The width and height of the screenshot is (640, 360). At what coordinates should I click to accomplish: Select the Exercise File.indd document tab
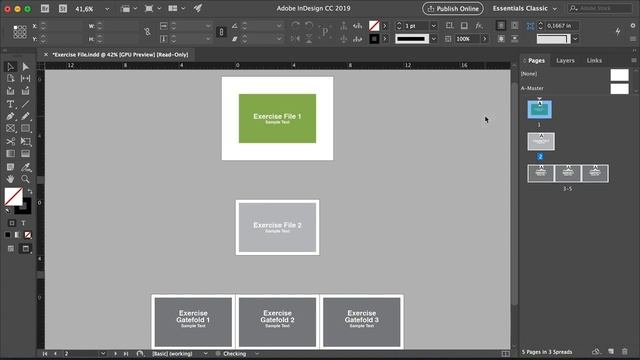point(120,54)
